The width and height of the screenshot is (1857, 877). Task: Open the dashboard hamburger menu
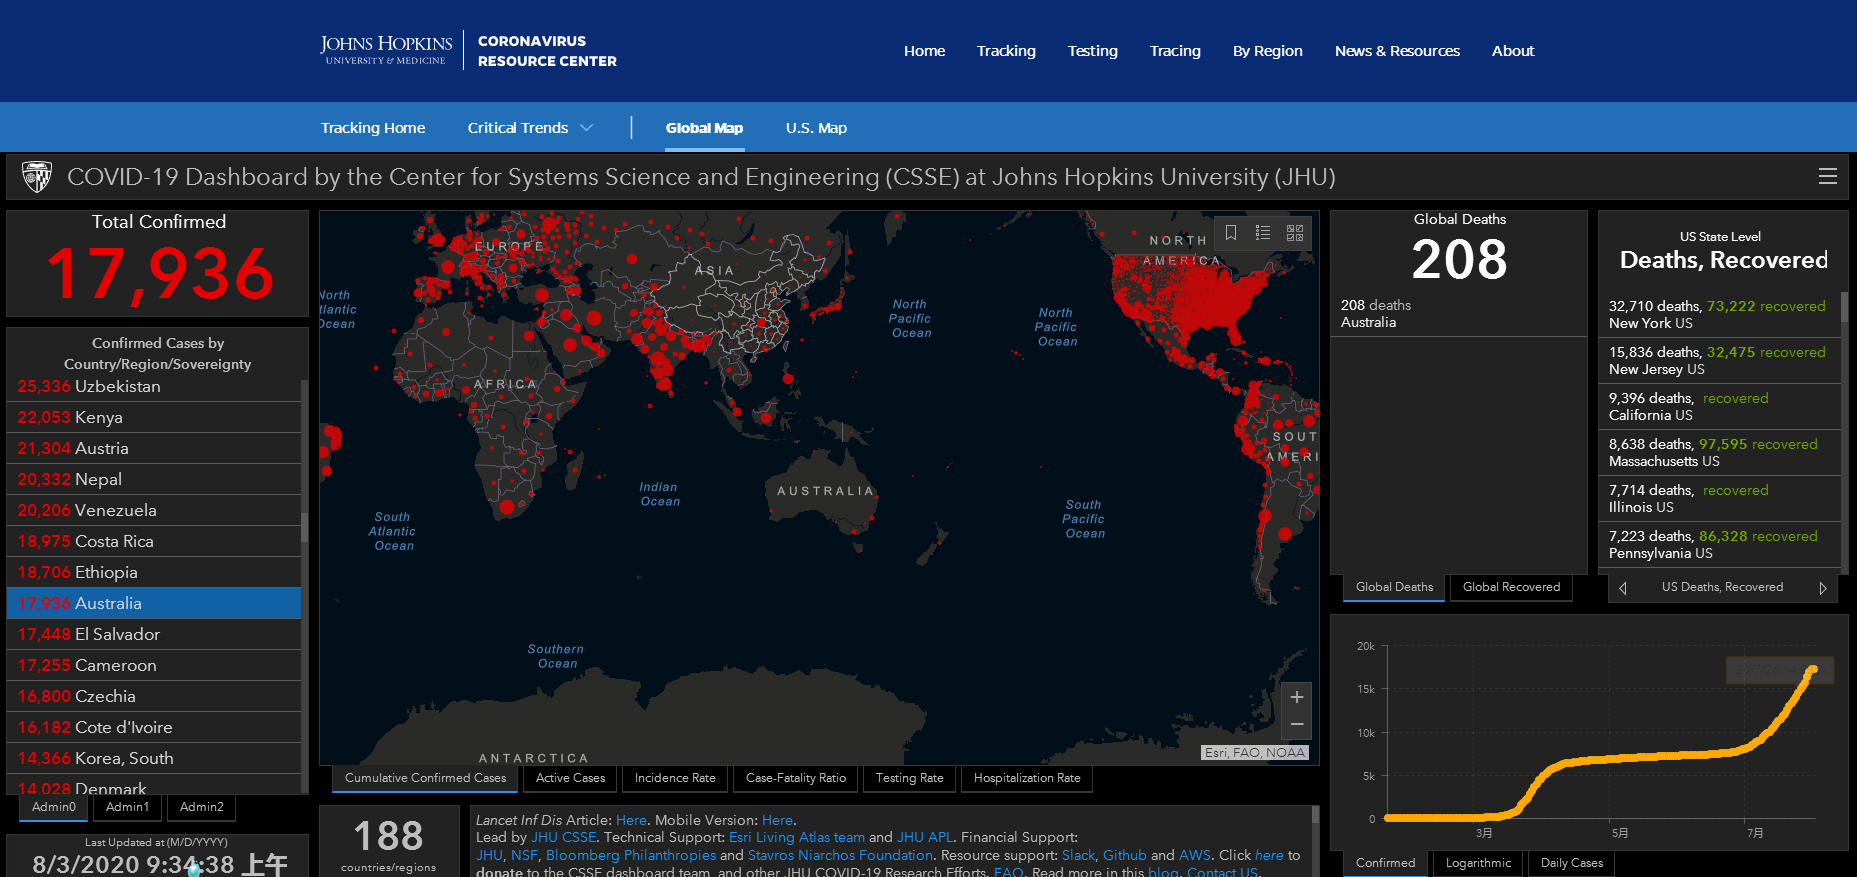(x=1827, y=177)
